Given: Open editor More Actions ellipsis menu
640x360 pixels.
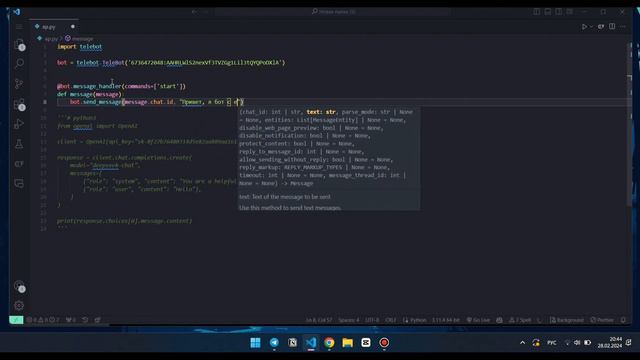Looking at the screenshot, I should [622, 27].
